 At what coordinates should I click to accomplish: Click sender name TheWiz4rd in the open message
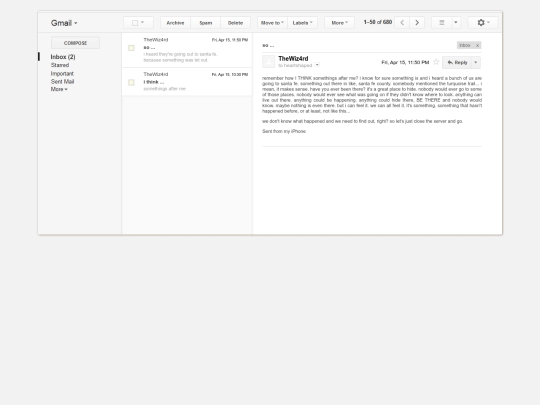[x=293, y=59]
